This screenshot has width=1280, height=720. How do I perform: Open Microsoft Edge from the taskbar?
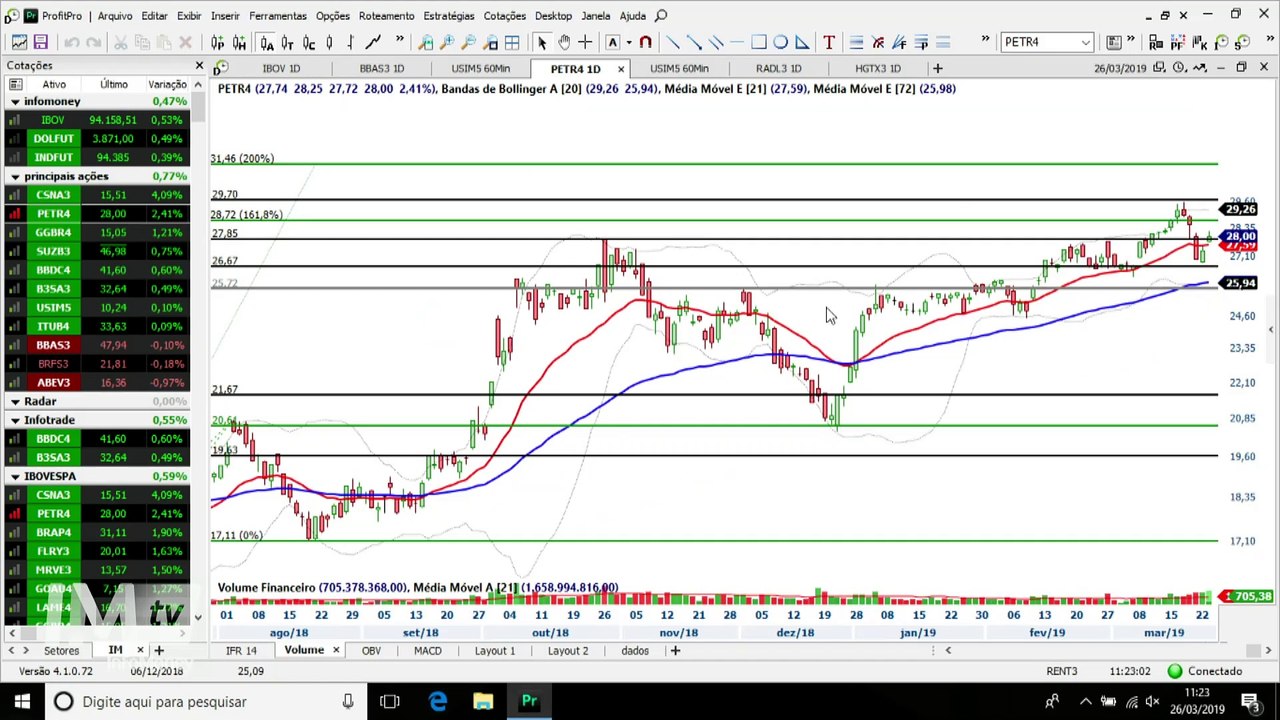point(438,701)
